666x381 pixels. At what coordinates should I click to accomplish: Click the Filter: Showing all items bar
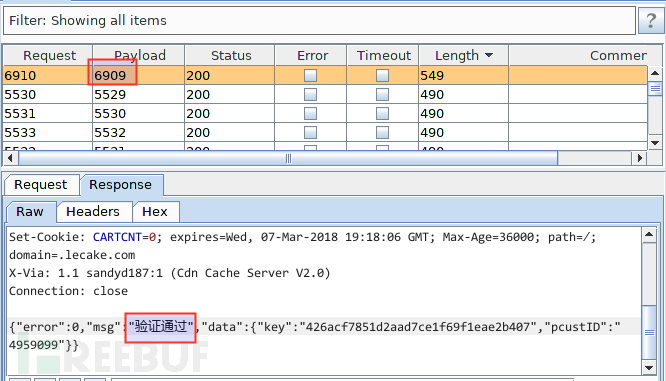319,20
